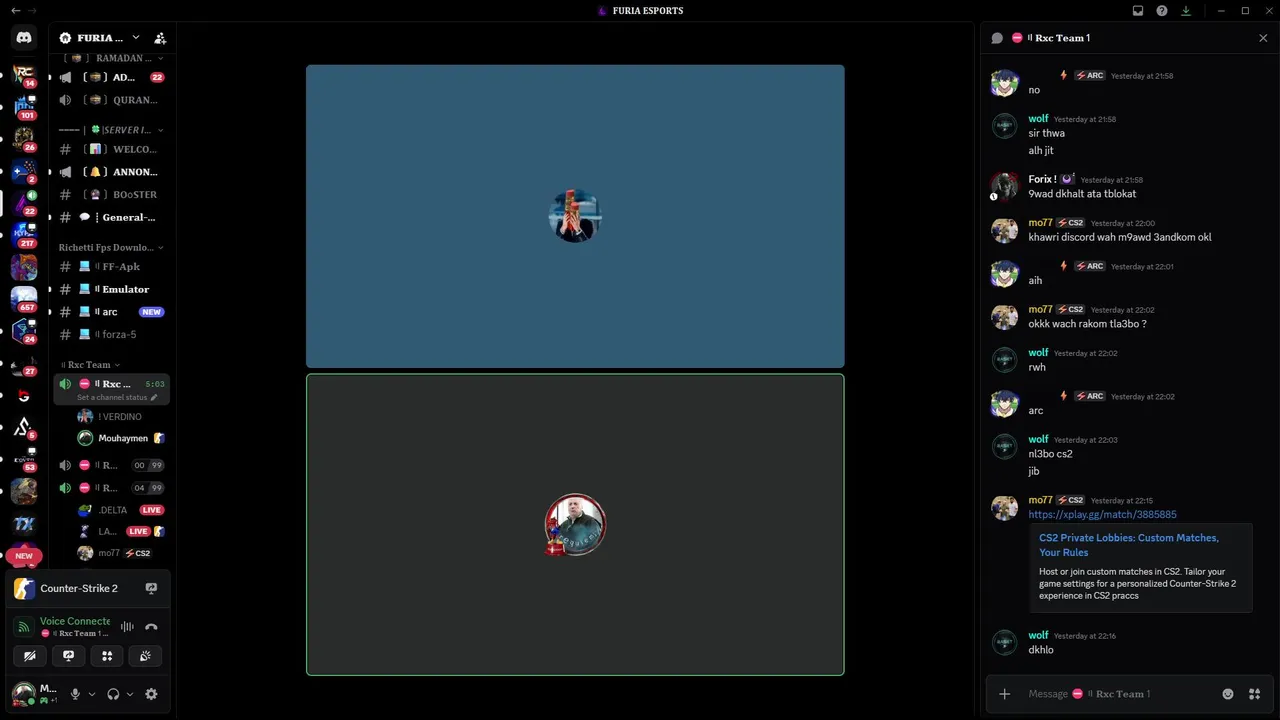The height and width of the screenshot is (720, 1280).
Task: Open the arc channel marked NEW
Action: click(x=111, y=312)
